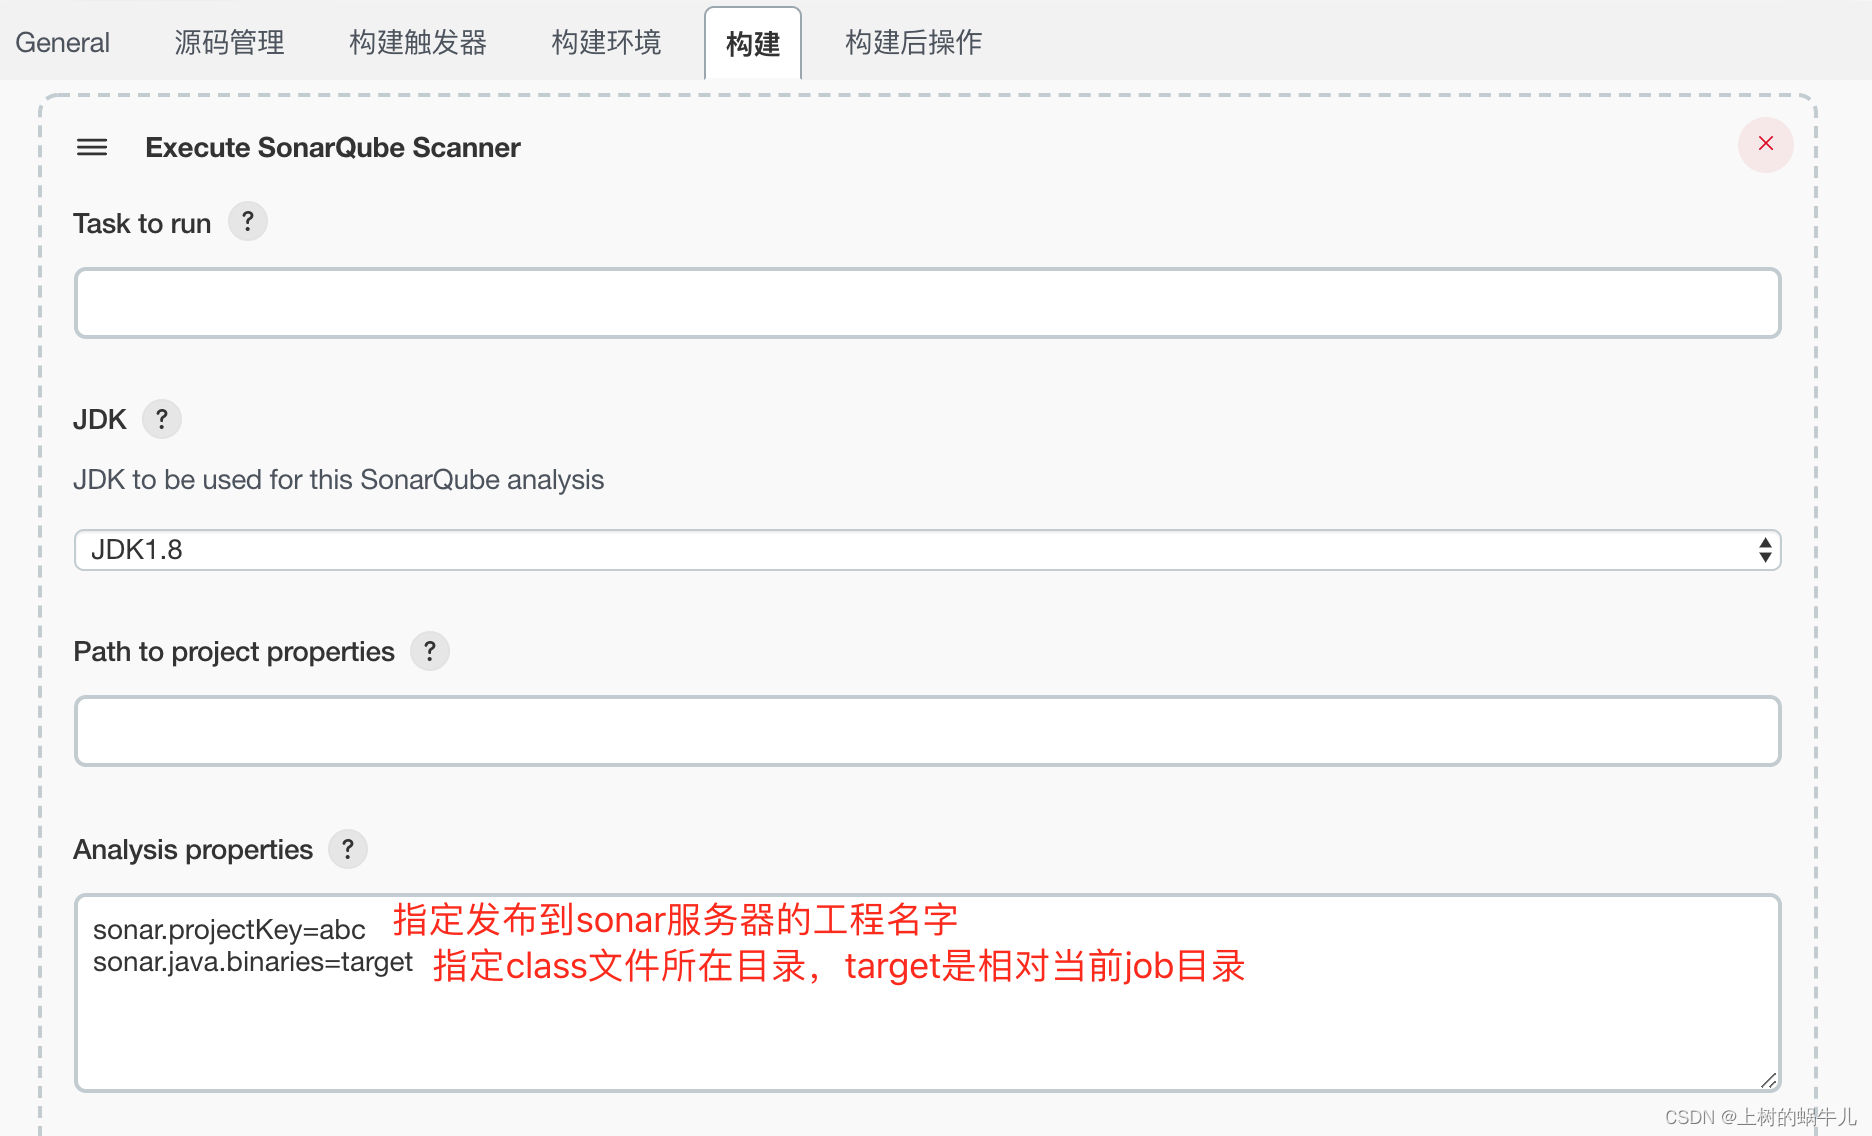Image resolution: width=1872 pixels, height=1136 pixels.
Task: Open the JDK1.8 dropdown
Action: click(x=927, y=550)
